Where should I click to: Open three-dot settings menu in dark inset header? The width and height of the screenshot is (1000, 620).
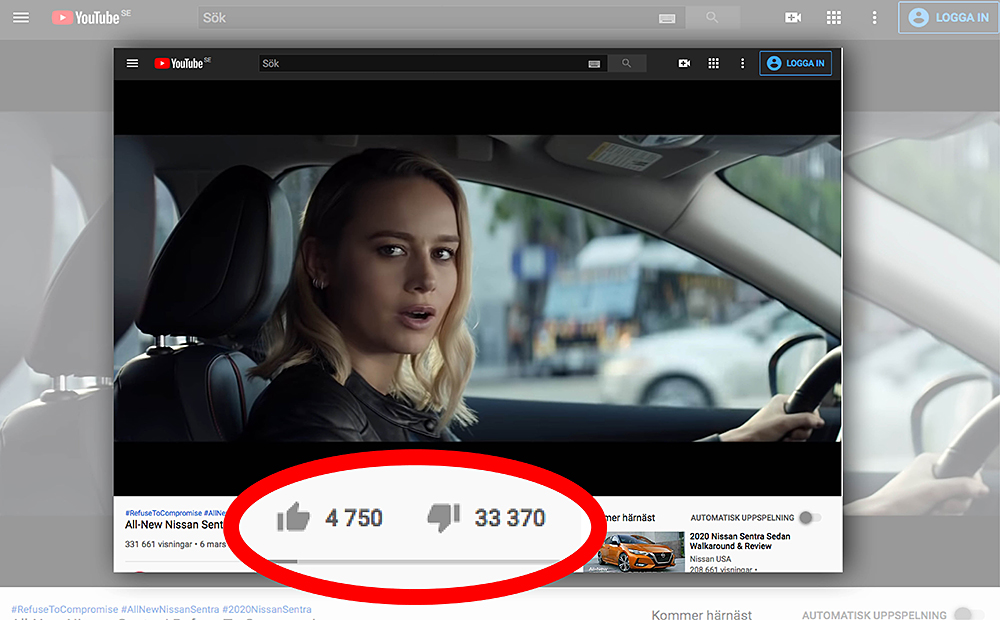coord(742,63)
